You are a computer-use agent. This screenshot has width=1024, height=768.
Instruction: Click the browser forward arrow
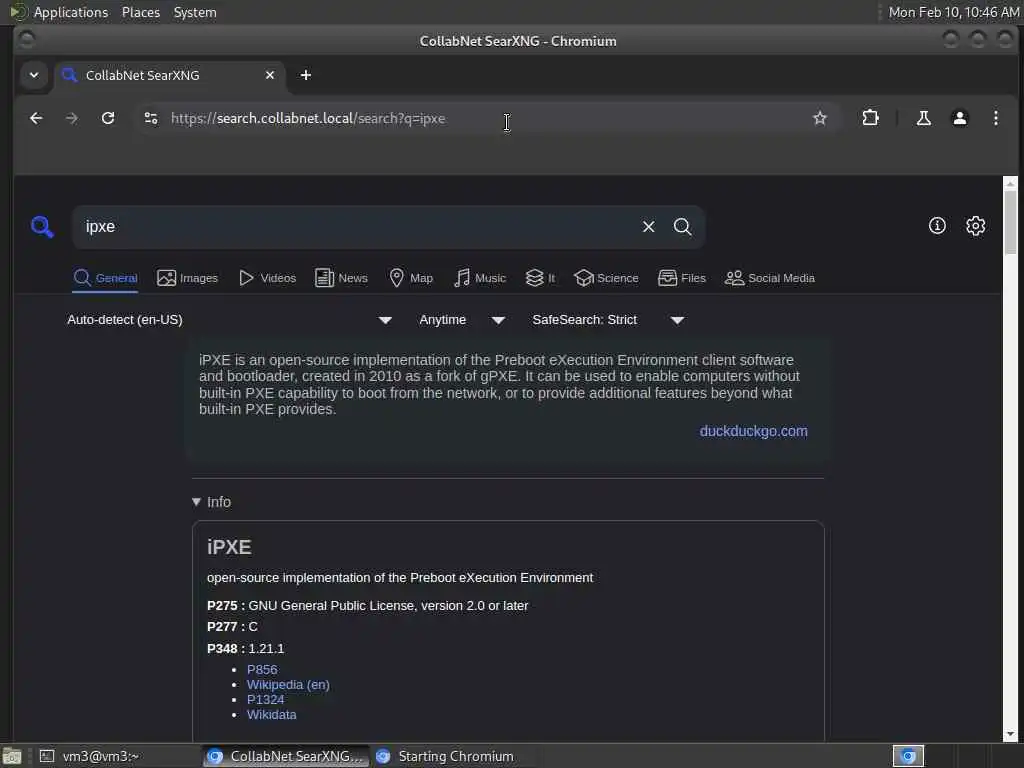pos(72,118)
